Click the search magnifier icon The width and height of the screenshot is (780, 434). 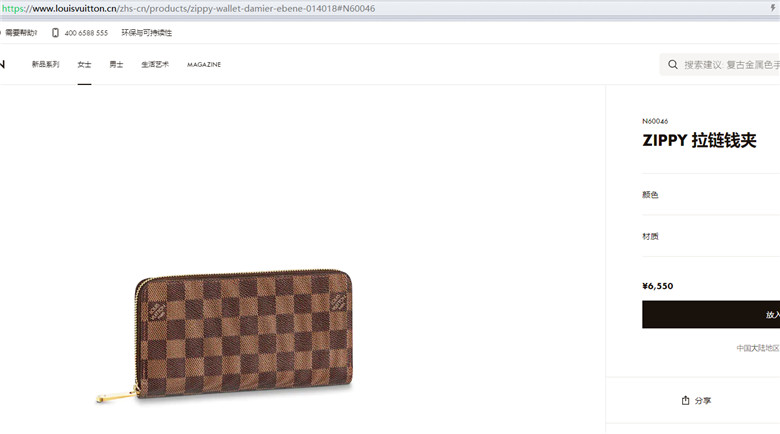coord(673,65)
